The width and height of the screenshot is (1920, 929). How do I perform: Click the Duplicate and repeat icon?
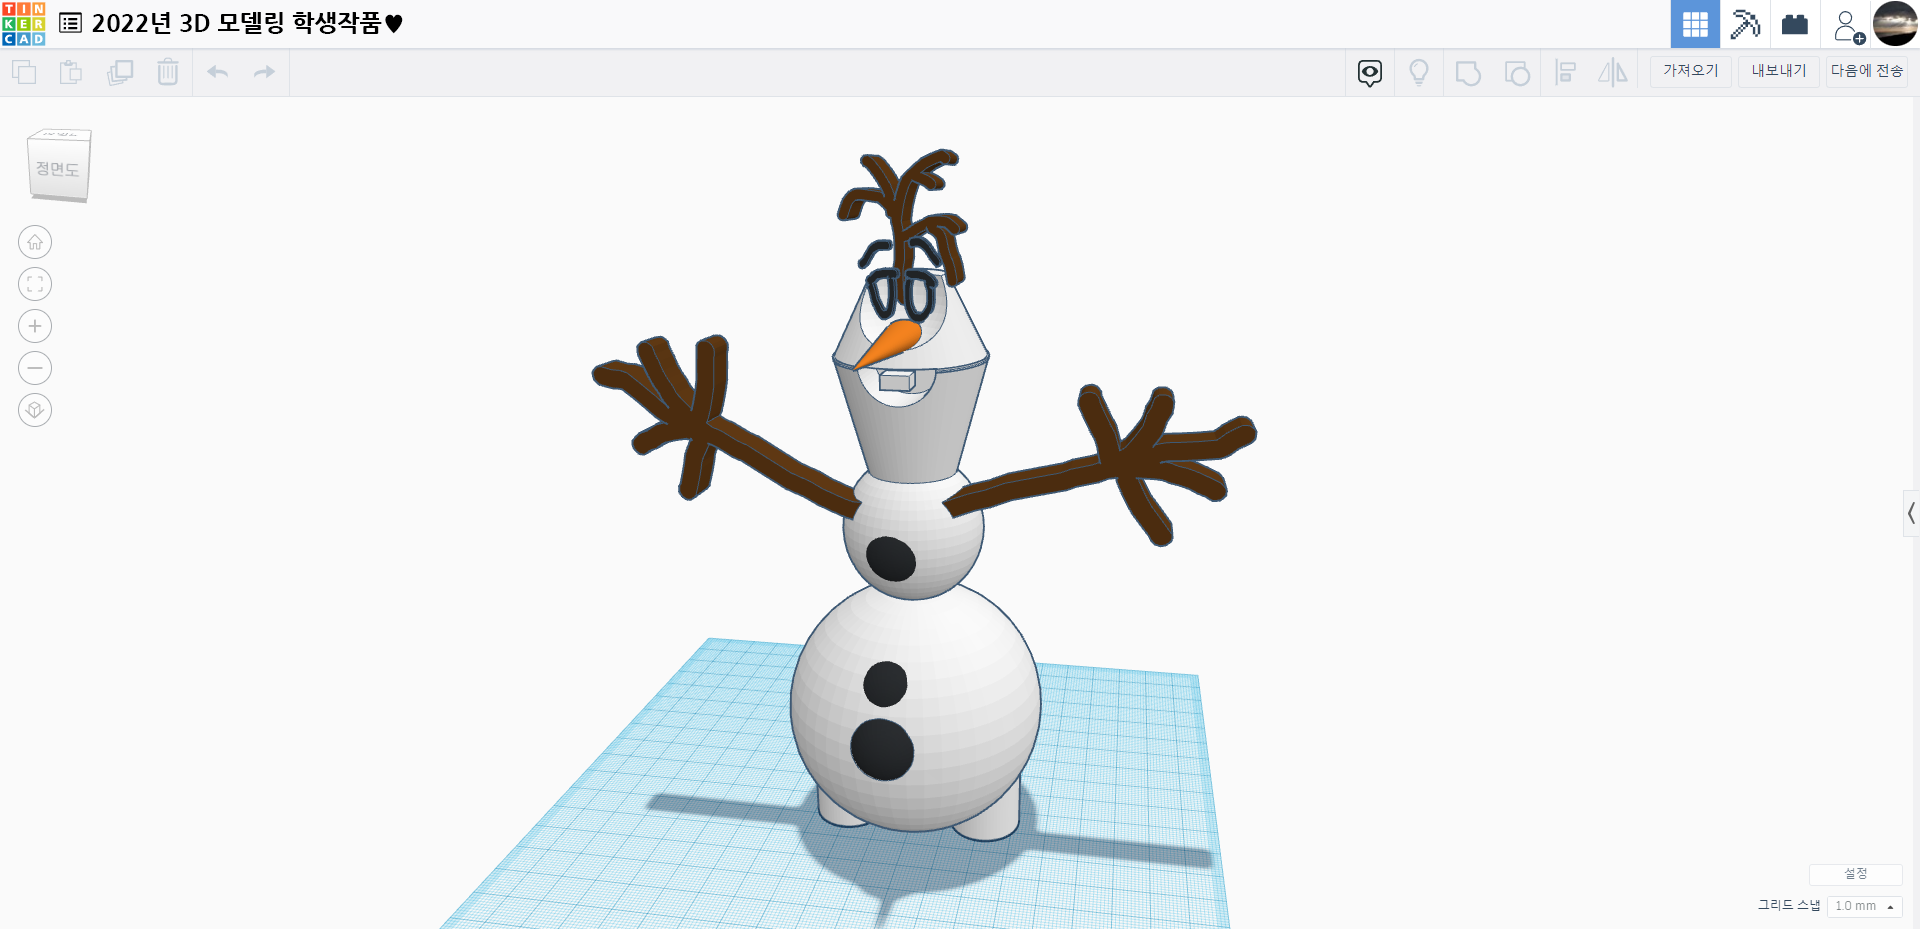coord(120,72)
